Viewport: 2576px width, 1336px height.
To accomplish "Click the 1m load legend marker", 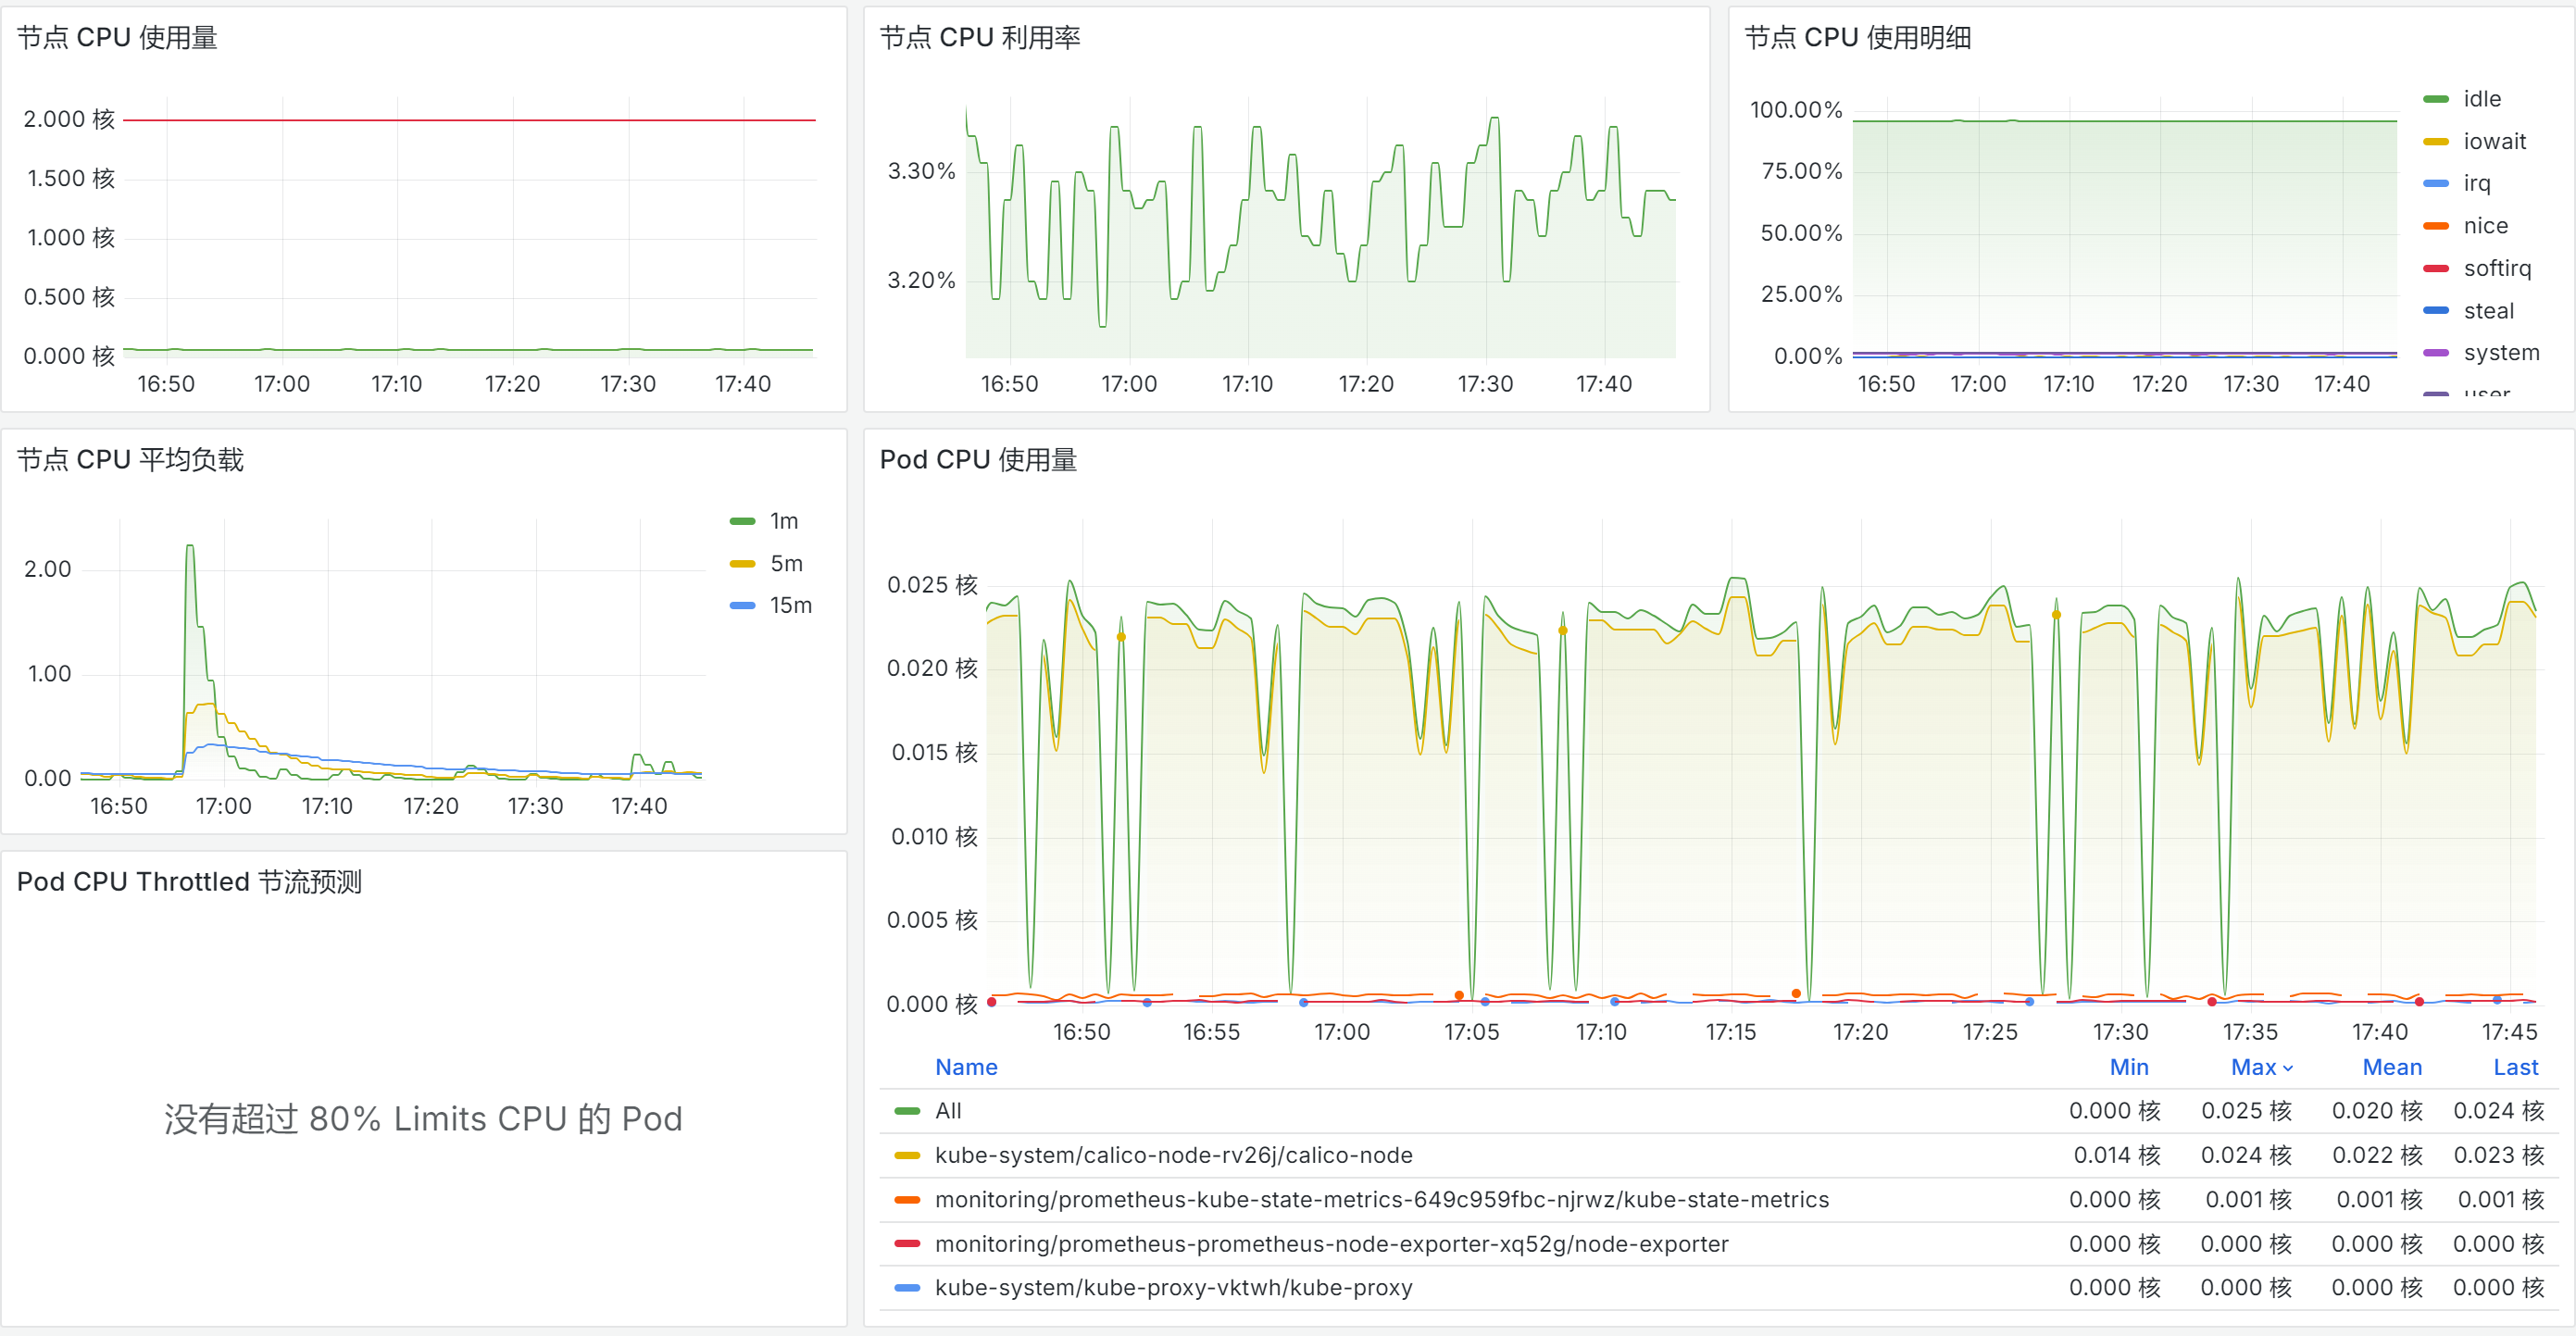I will tap(742, 521).
